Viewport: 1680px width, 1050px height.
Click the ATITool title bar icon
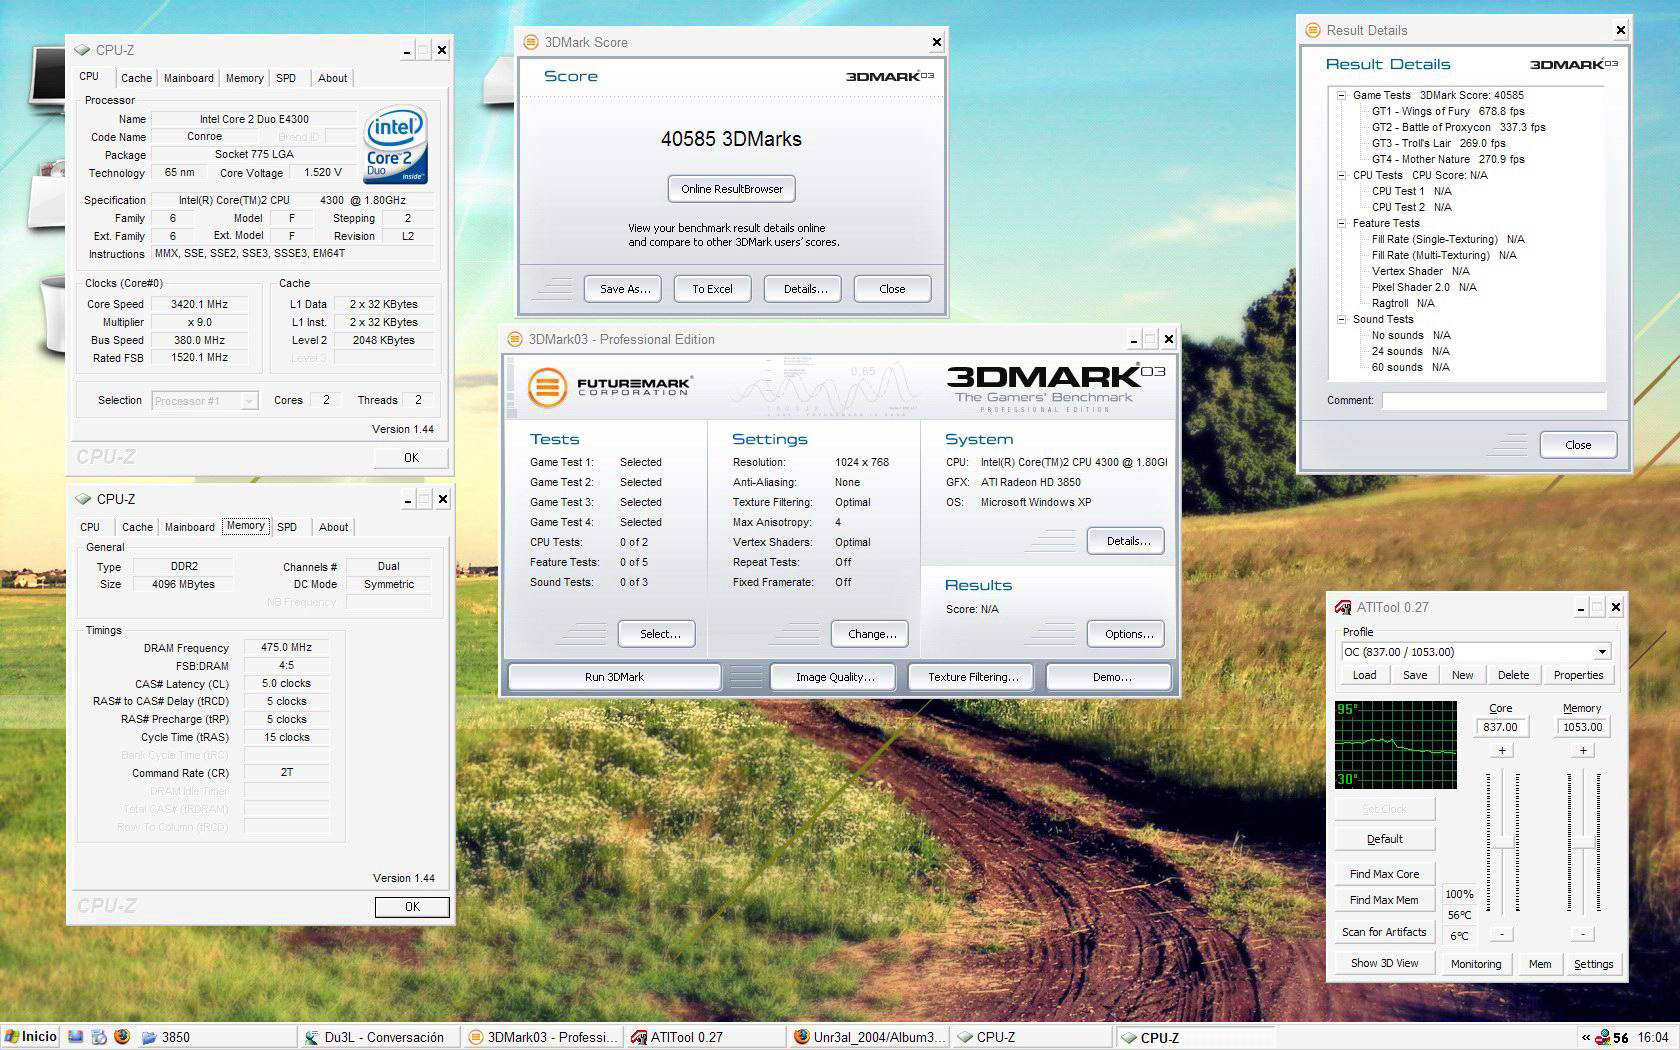[x=1343, y=607]
